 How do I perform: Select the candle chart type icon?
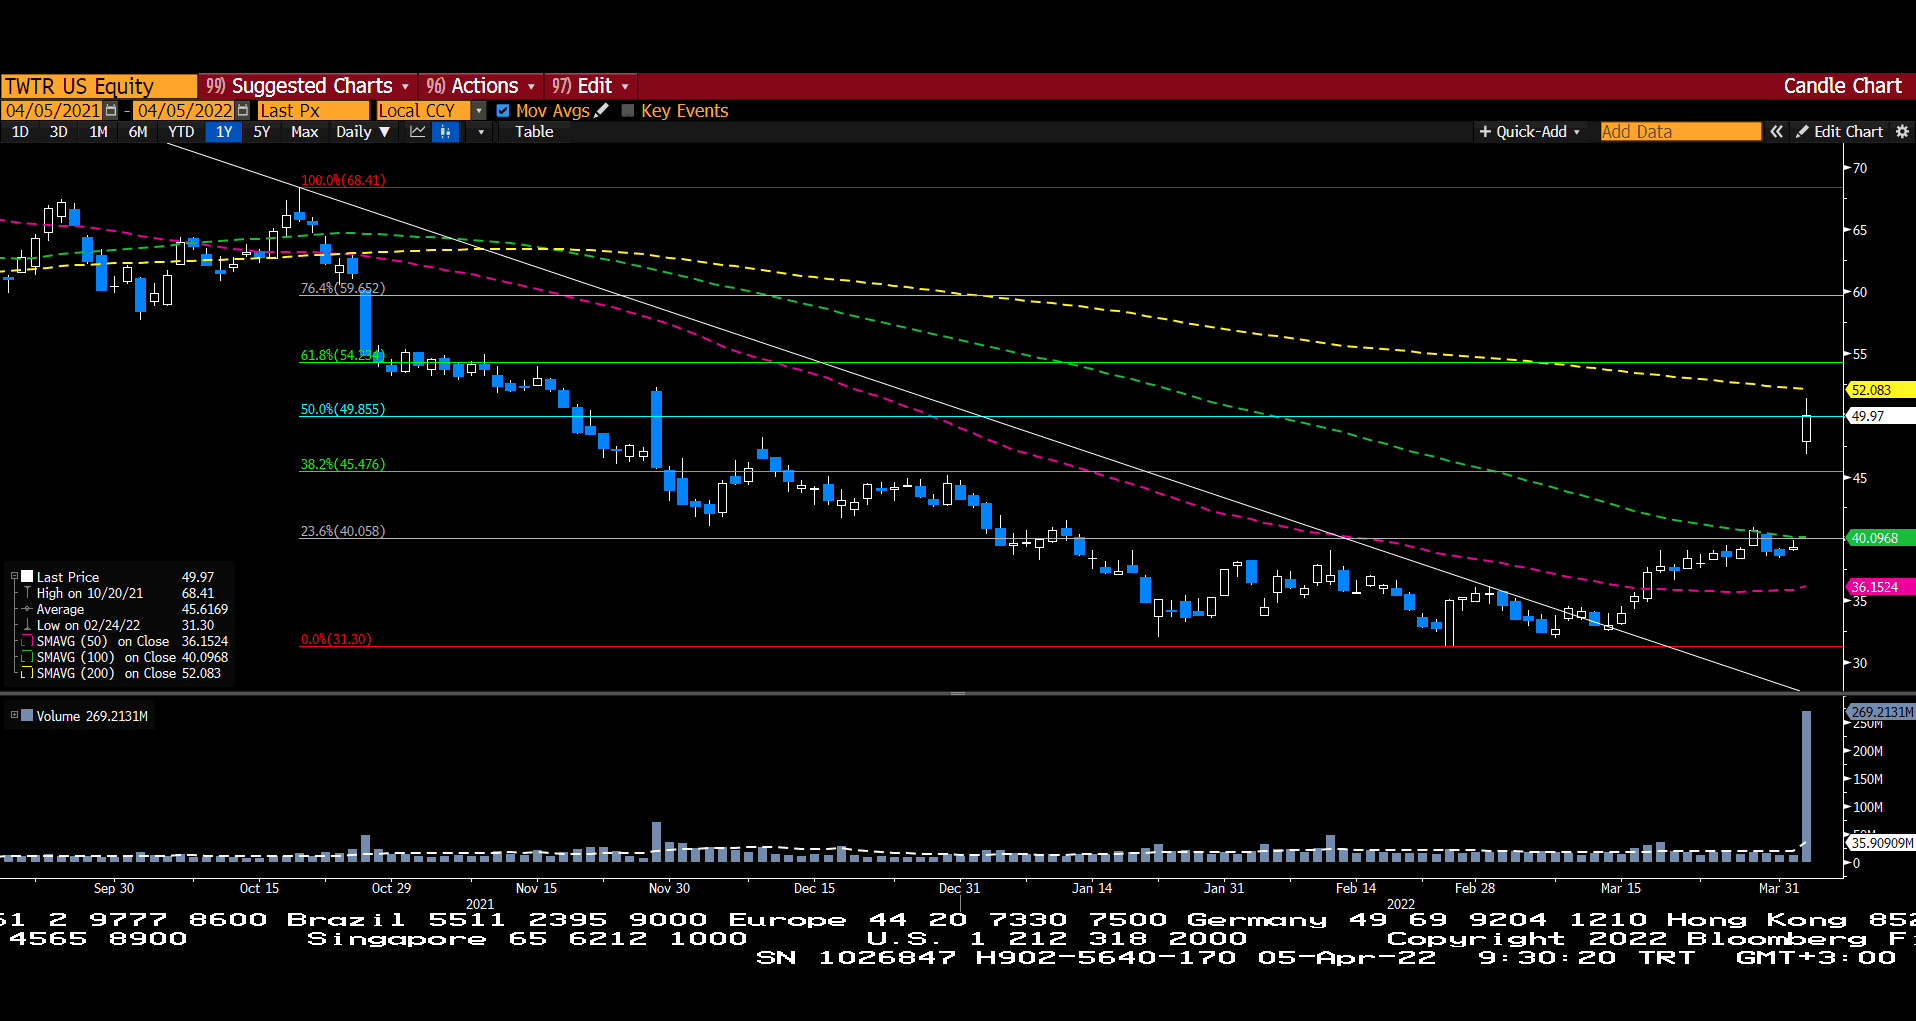pyautogui.click(x=446, y=132)
